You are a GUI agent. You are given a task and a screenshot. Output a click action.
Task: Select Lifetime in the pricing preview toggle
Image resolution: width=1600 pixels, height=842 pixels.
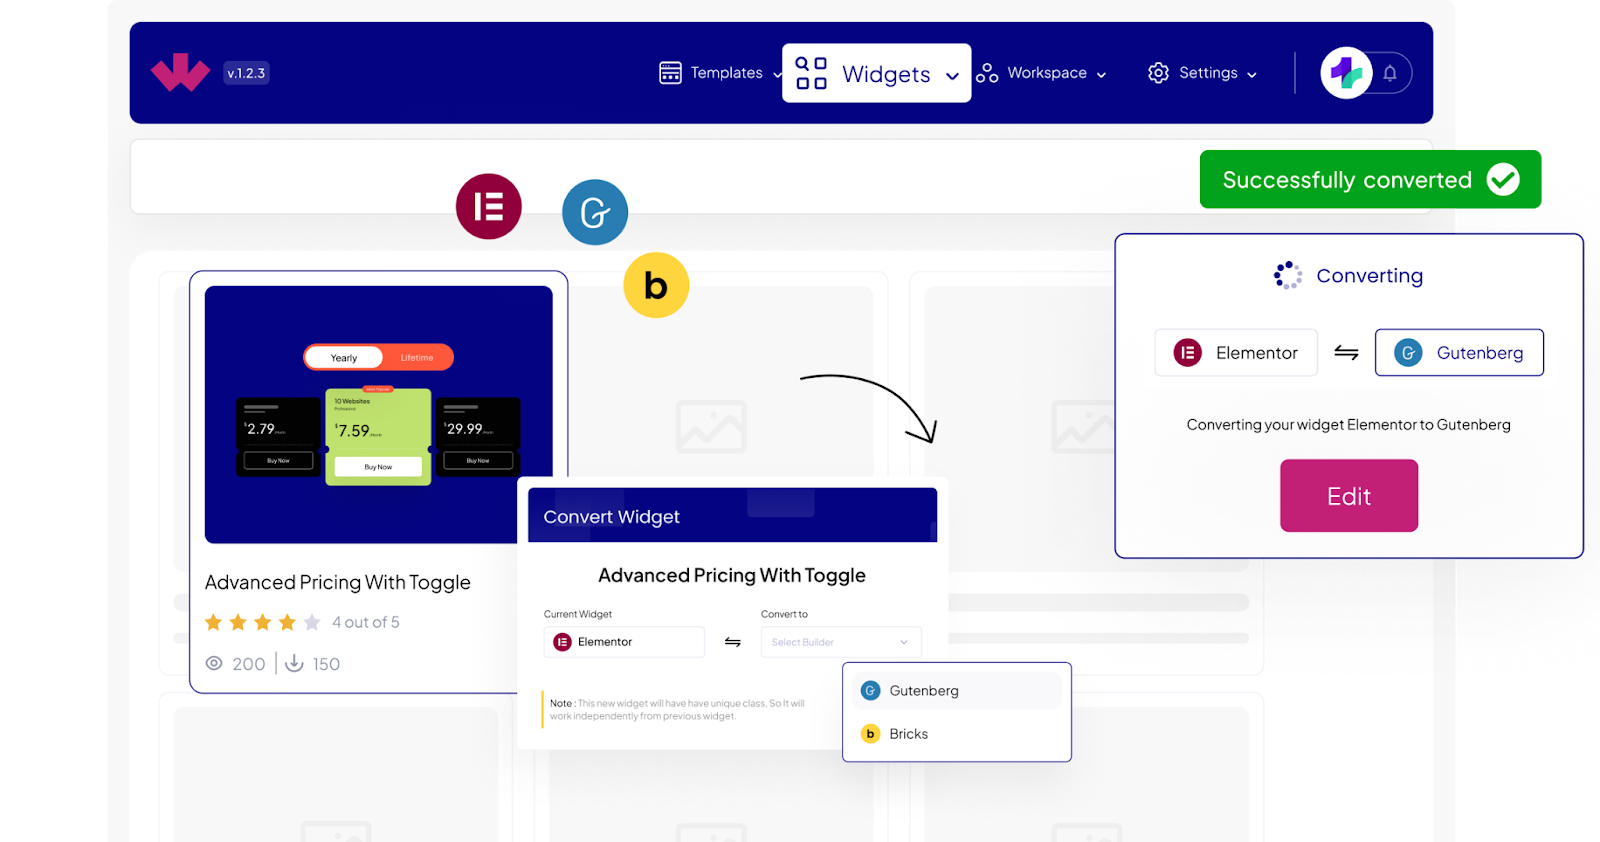pos(417,357)
